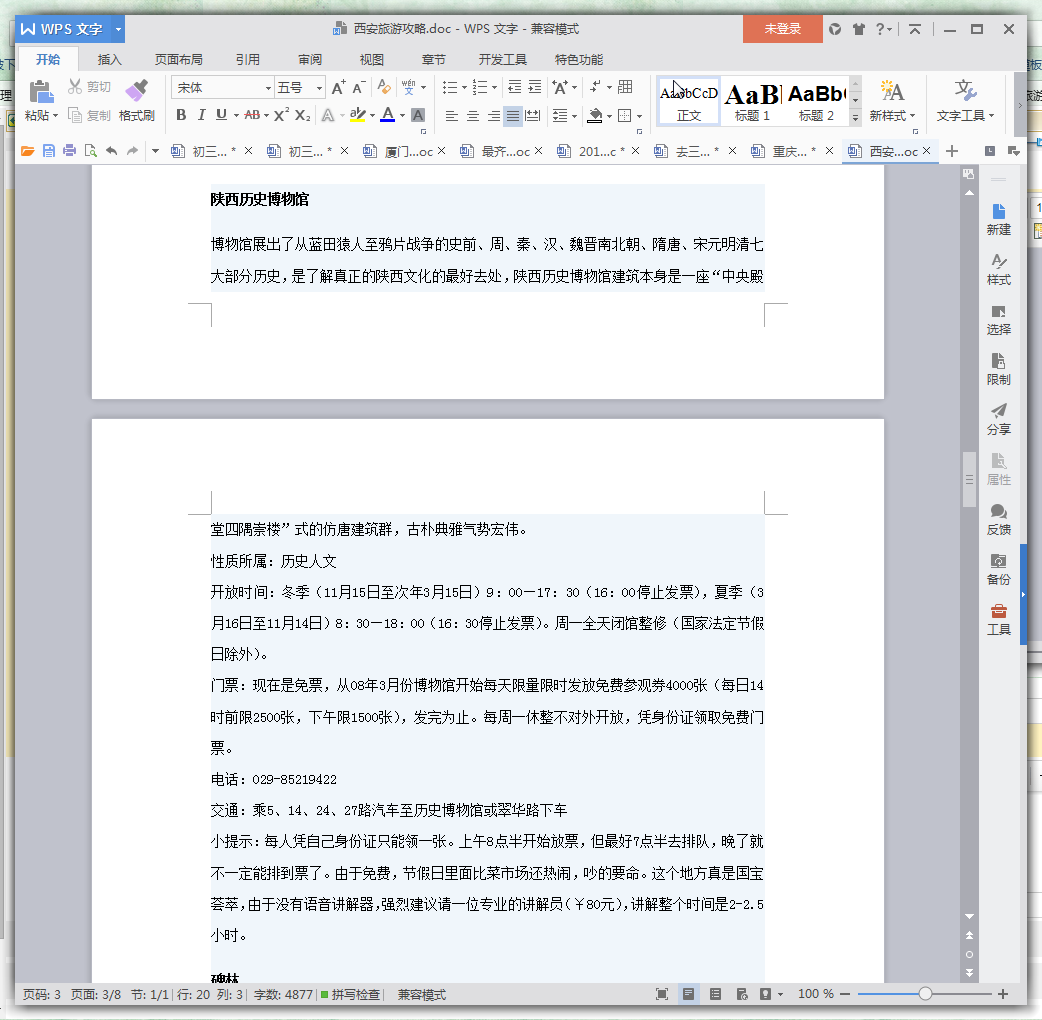Switch to the 插入 ribbon tab
Image resolution: width=1042 pixels, height=1020 pixels.
click(x=109, y=59)
